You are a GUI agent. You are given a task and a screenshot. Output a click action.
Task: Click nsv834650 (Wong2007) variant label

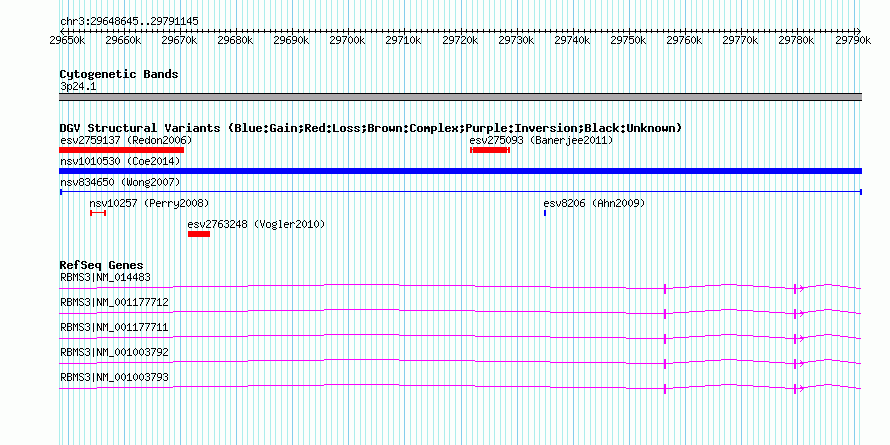[120, 182]
